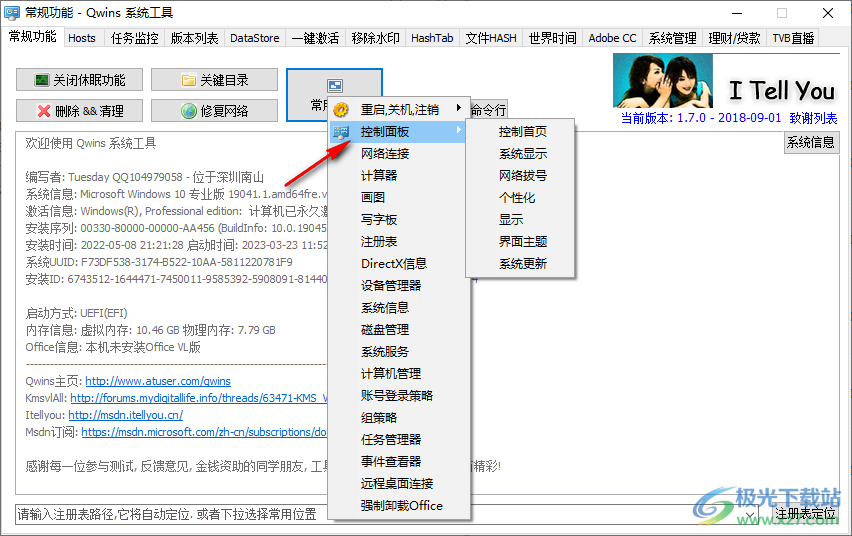
Task: Open the KmsvlAll mydigitallife forum link
Action: [199, 398]
